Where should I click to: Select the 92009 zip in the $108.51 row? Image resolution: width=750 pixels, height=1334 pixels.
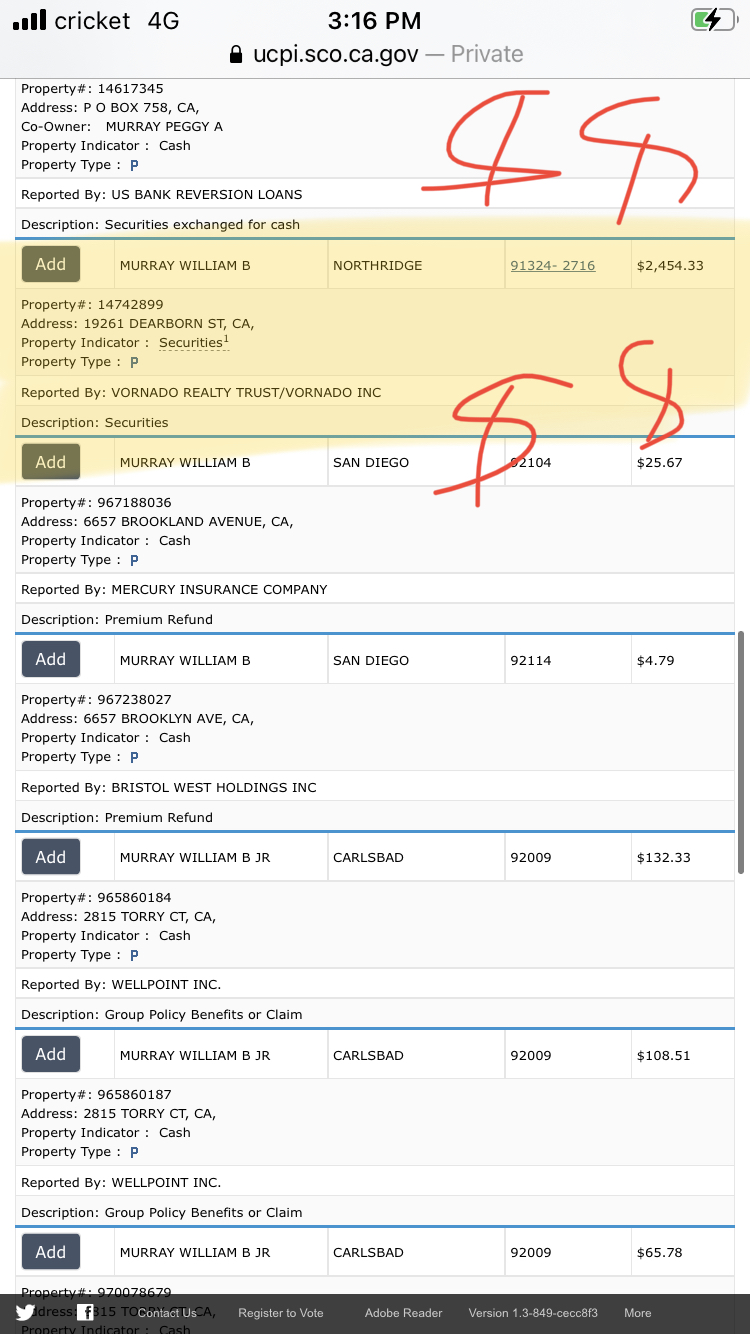568,1055
